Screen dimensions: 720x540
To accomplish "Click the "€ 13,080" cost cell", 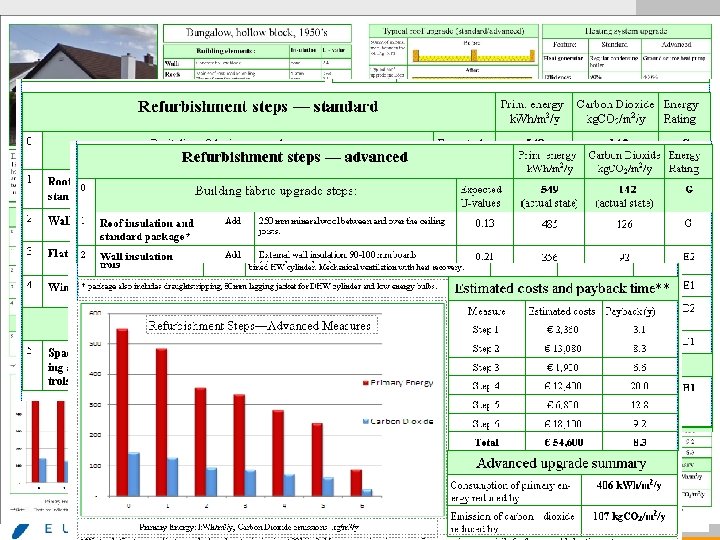I will pos(562,349).
